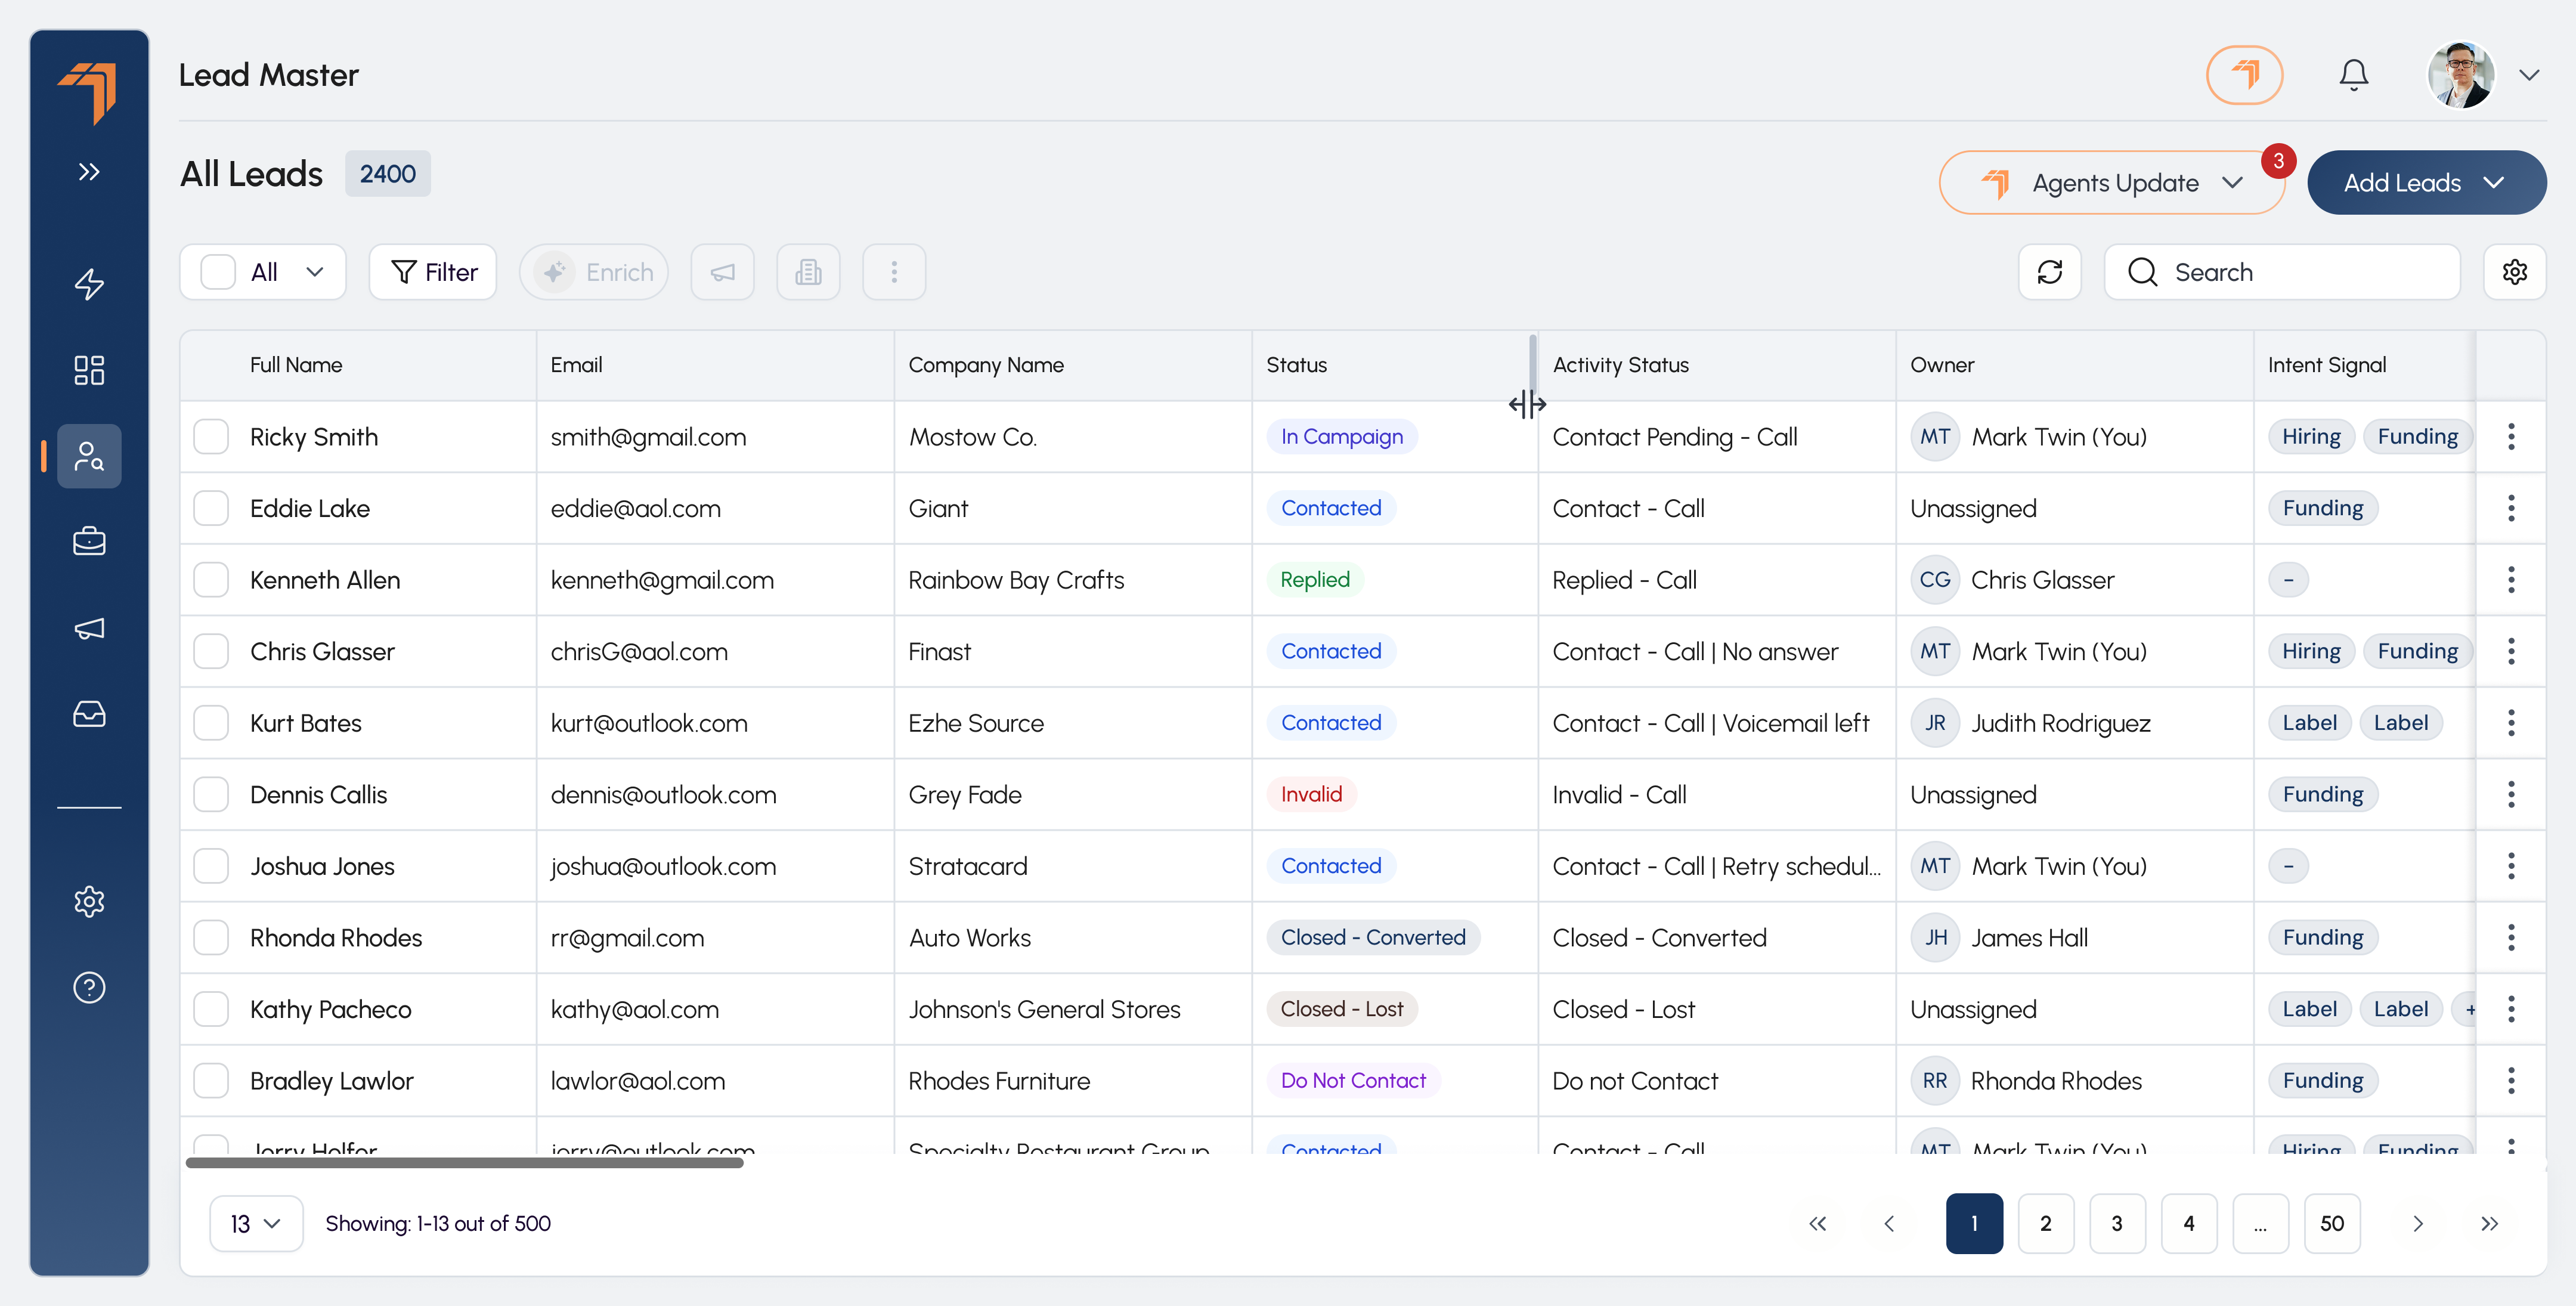Screen dimensions: 2576x1306
Task: Click the orange circled logo button in header
Action: pyautogui.click(x=2244, y=75)
